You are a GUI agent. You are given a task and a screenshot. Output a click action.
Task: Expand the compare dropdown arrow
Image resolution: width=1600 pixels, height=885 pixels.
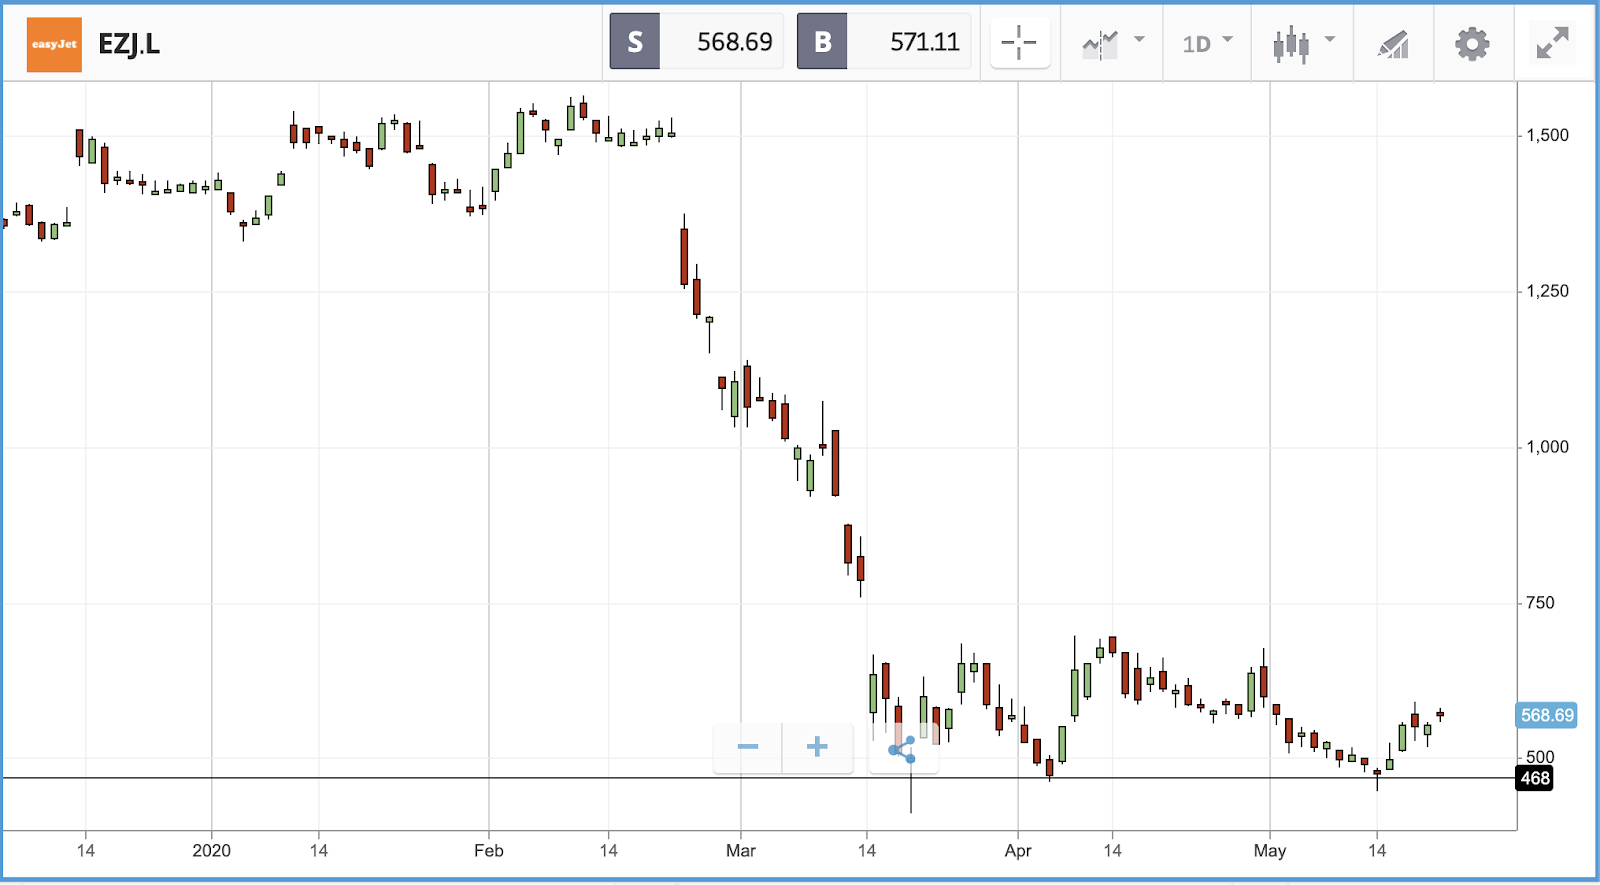[1139, 40]
